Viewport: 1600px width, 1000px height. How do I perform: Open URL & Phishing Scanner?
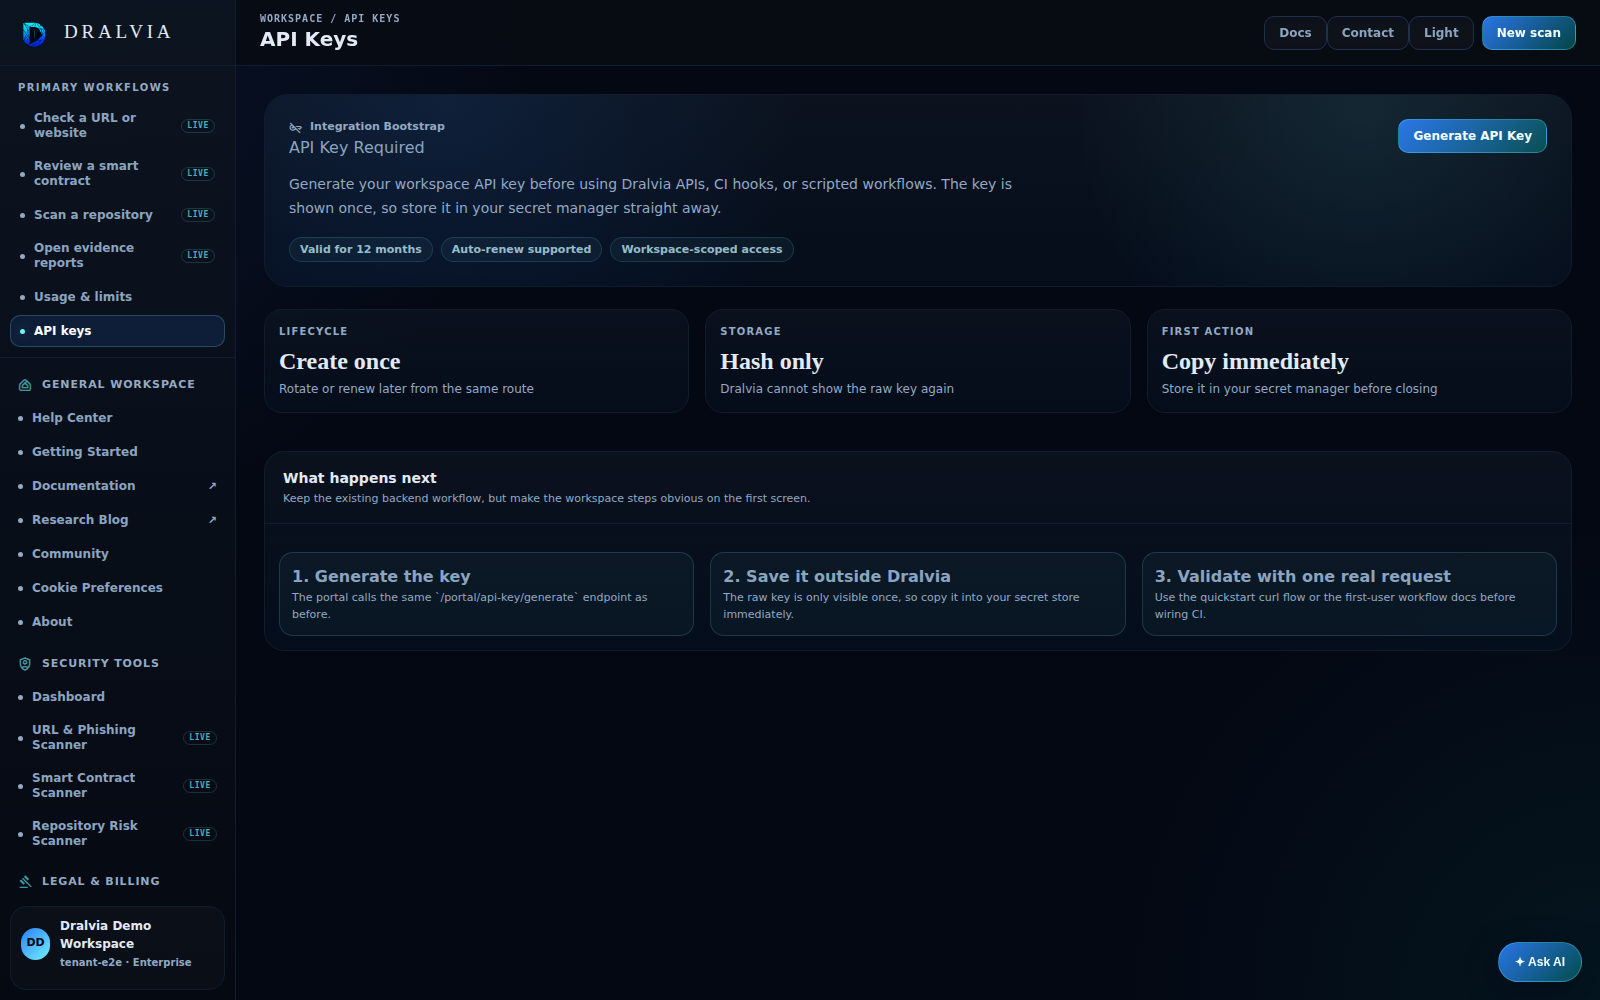point(118,738)
